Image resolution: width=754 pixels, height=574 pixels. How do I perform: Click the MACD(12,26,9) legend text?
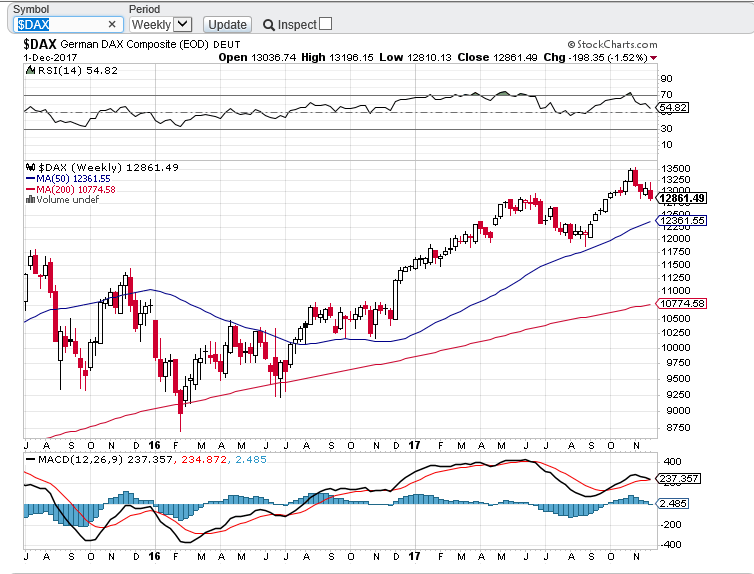(x=80, y=460)
